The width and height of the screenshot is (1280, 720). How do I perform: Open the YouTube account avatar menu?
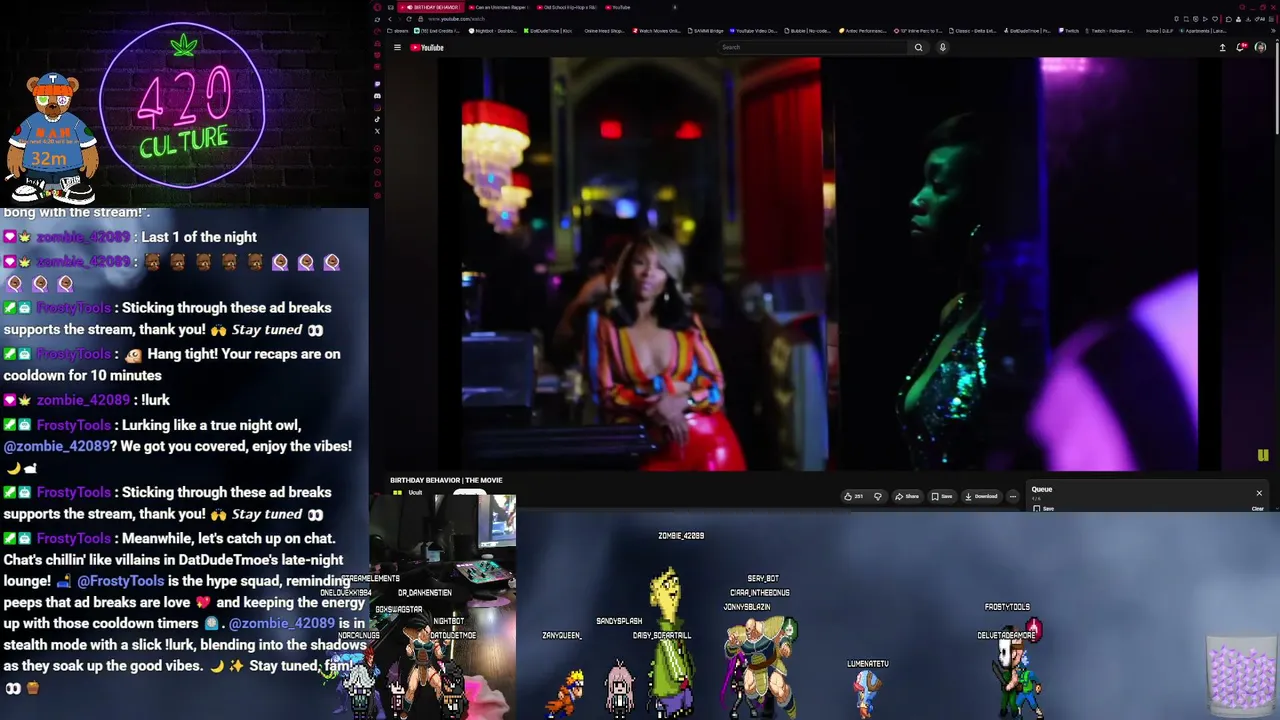(1260, 47)
